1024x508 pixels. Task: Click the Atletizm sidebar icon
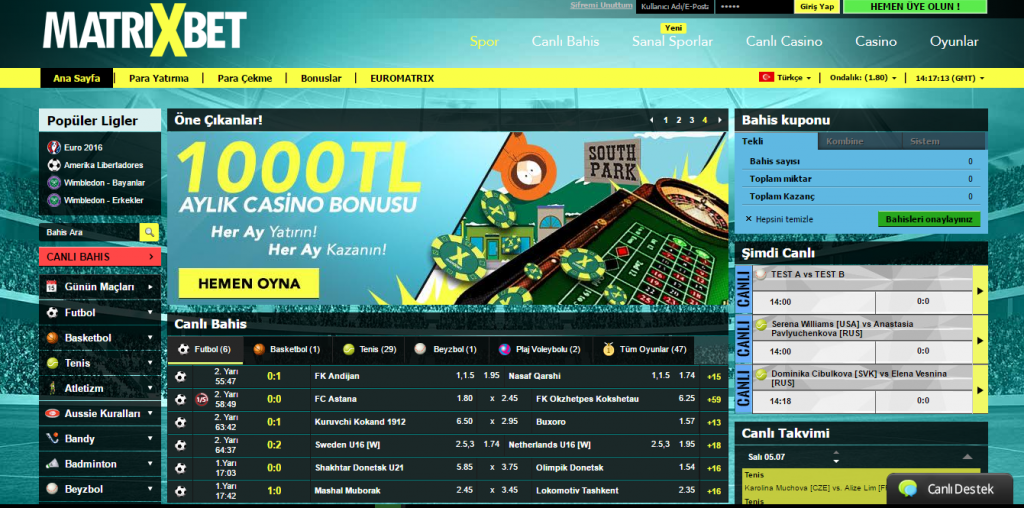(52, 389)
